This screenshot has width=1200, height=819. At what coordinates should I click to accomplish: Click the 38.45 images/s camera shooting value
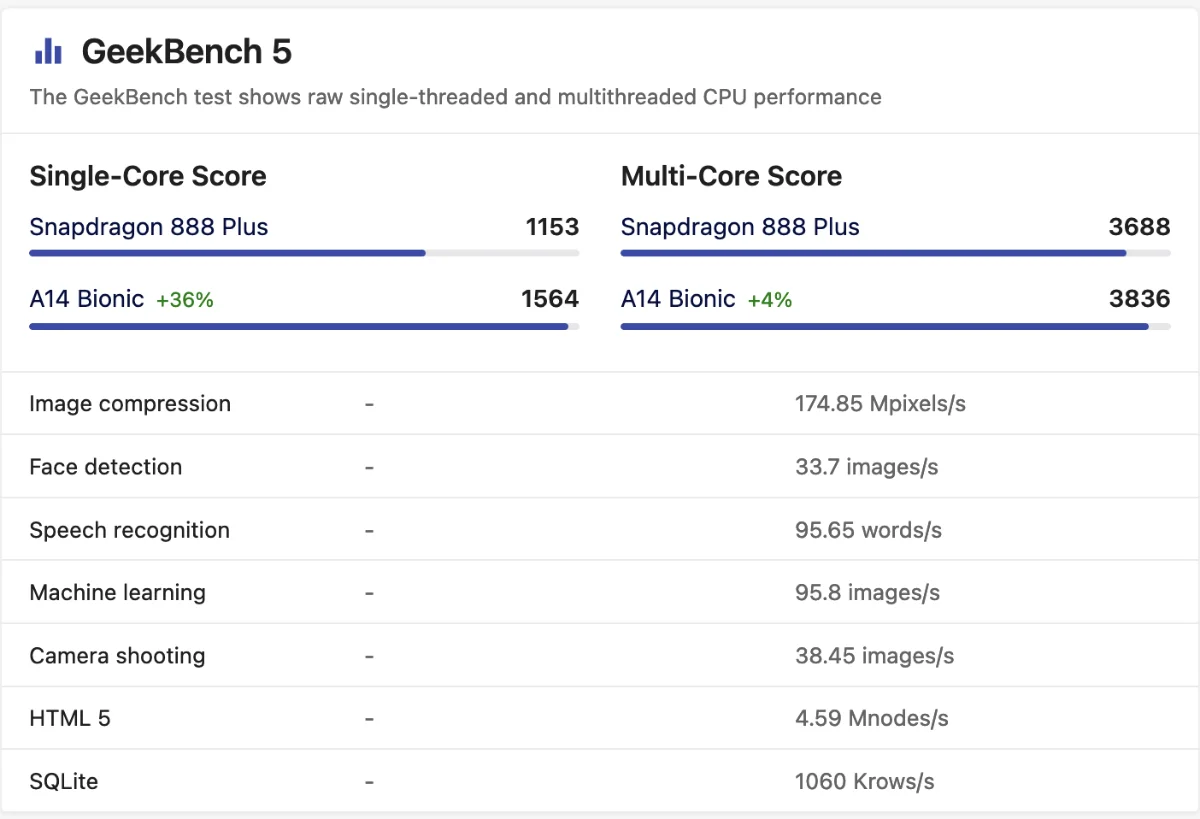[x=875, y=656]
